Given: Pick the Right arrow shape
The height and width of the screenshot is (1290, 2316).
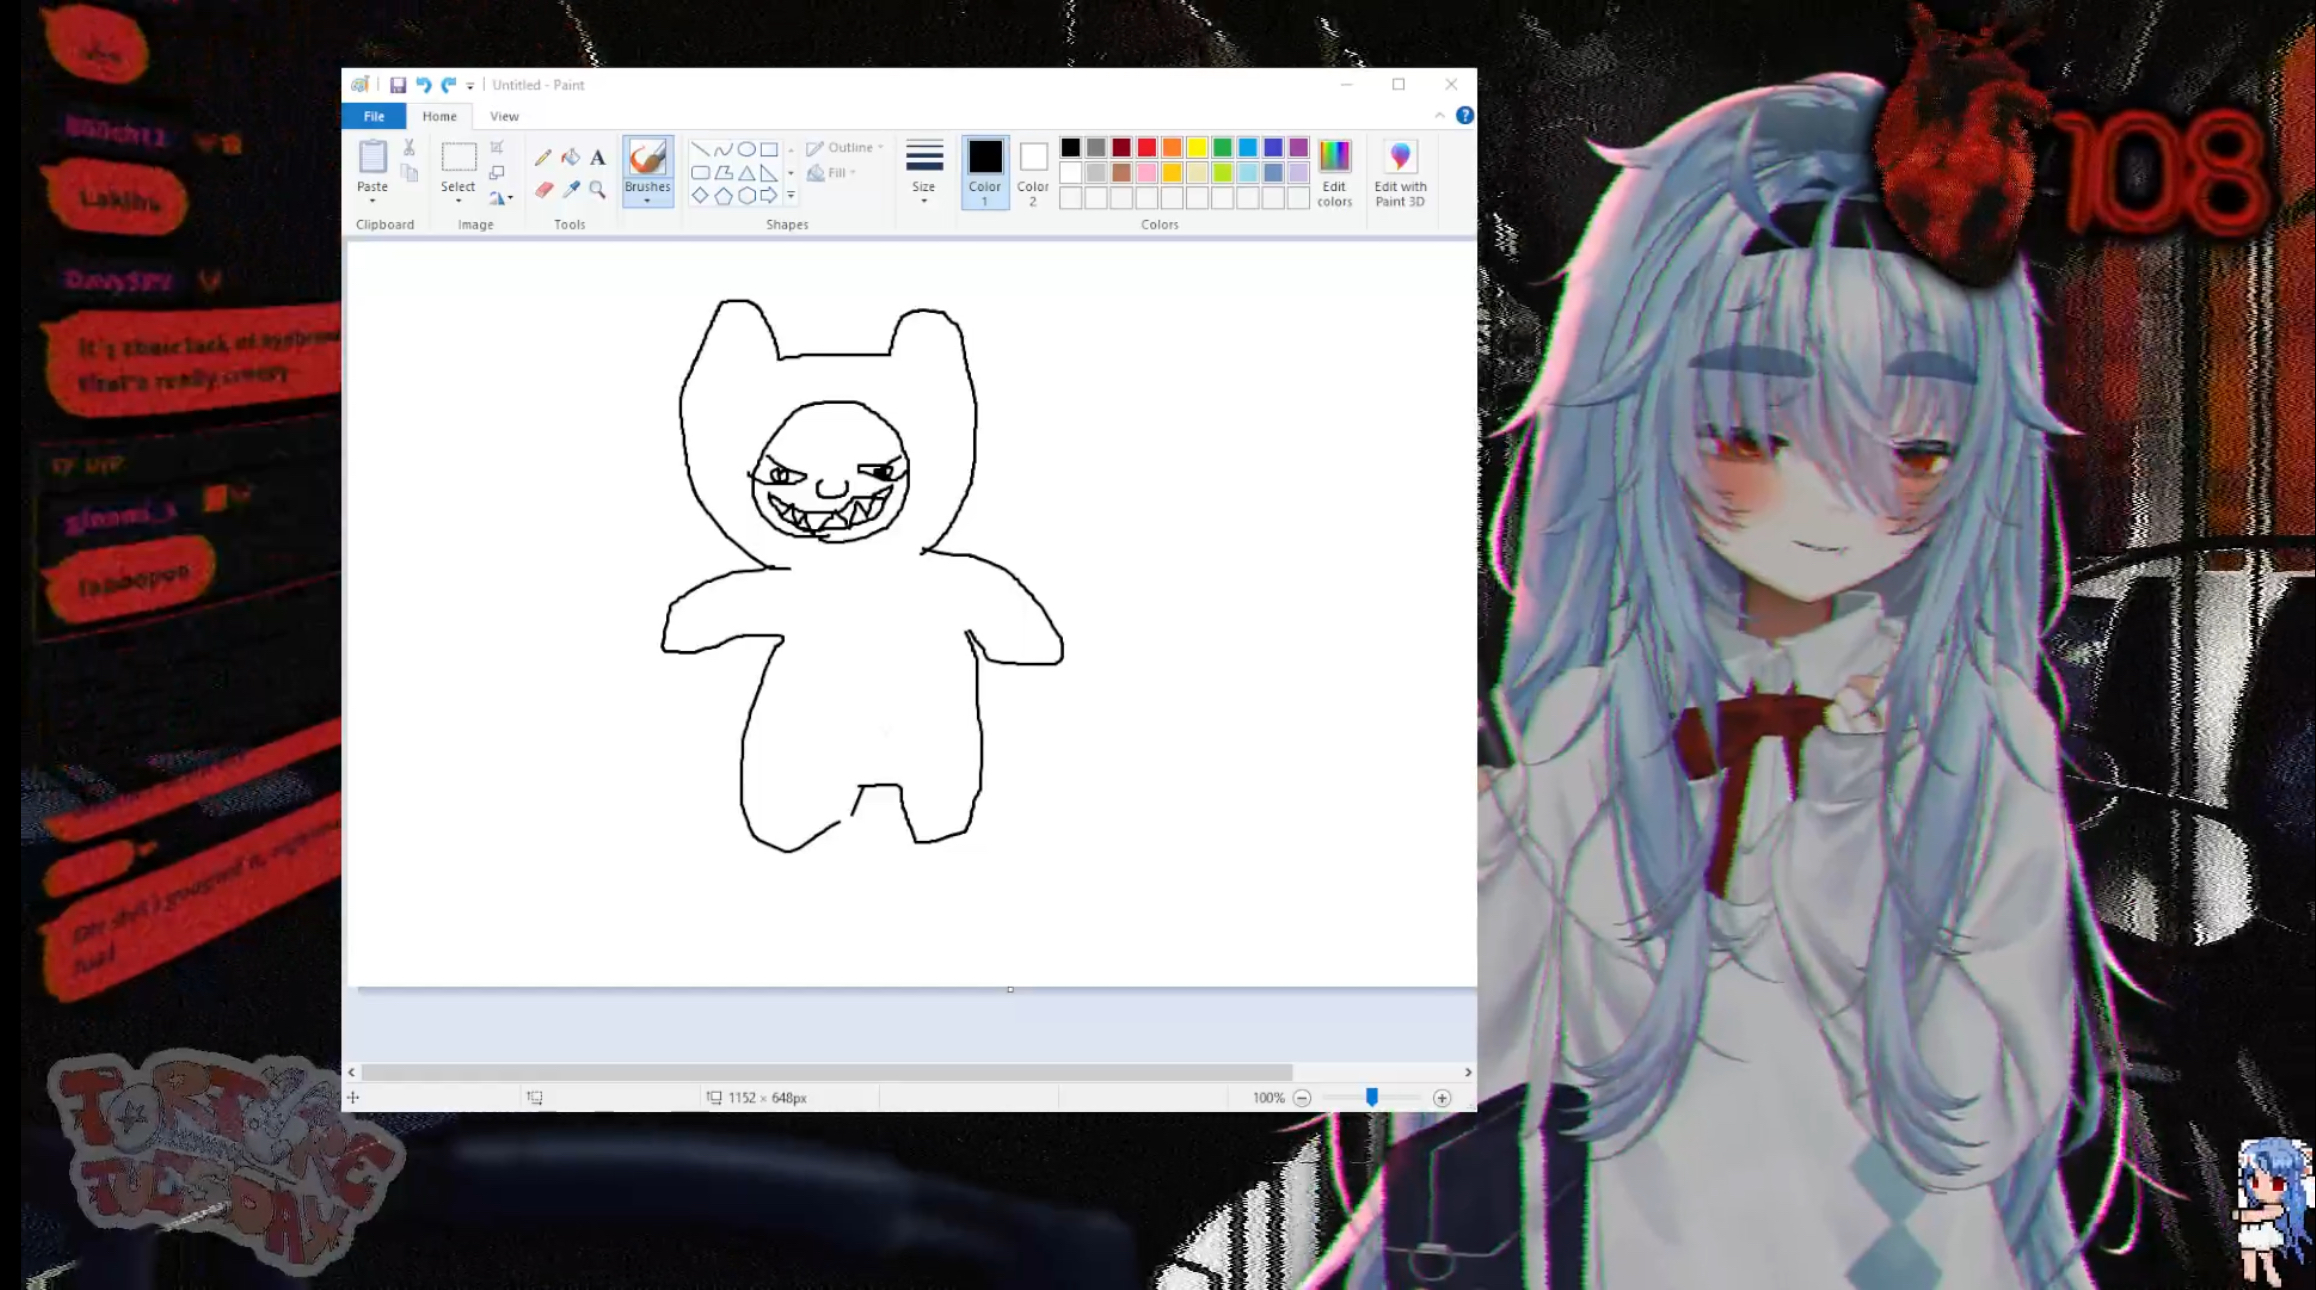Looking at the screenshot, I should point(769,195).
